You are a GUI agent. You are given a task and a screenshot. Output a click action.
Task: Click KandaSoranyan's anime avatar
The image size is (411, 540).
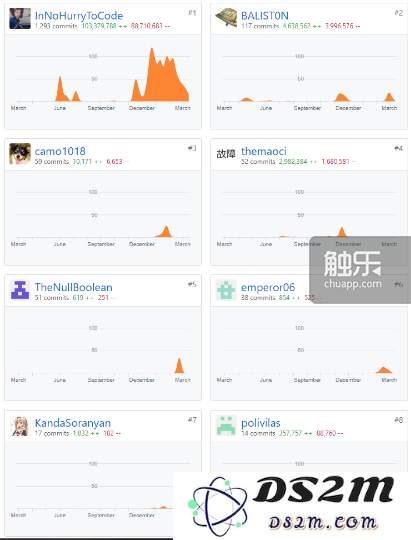click(x=20, y=426)
